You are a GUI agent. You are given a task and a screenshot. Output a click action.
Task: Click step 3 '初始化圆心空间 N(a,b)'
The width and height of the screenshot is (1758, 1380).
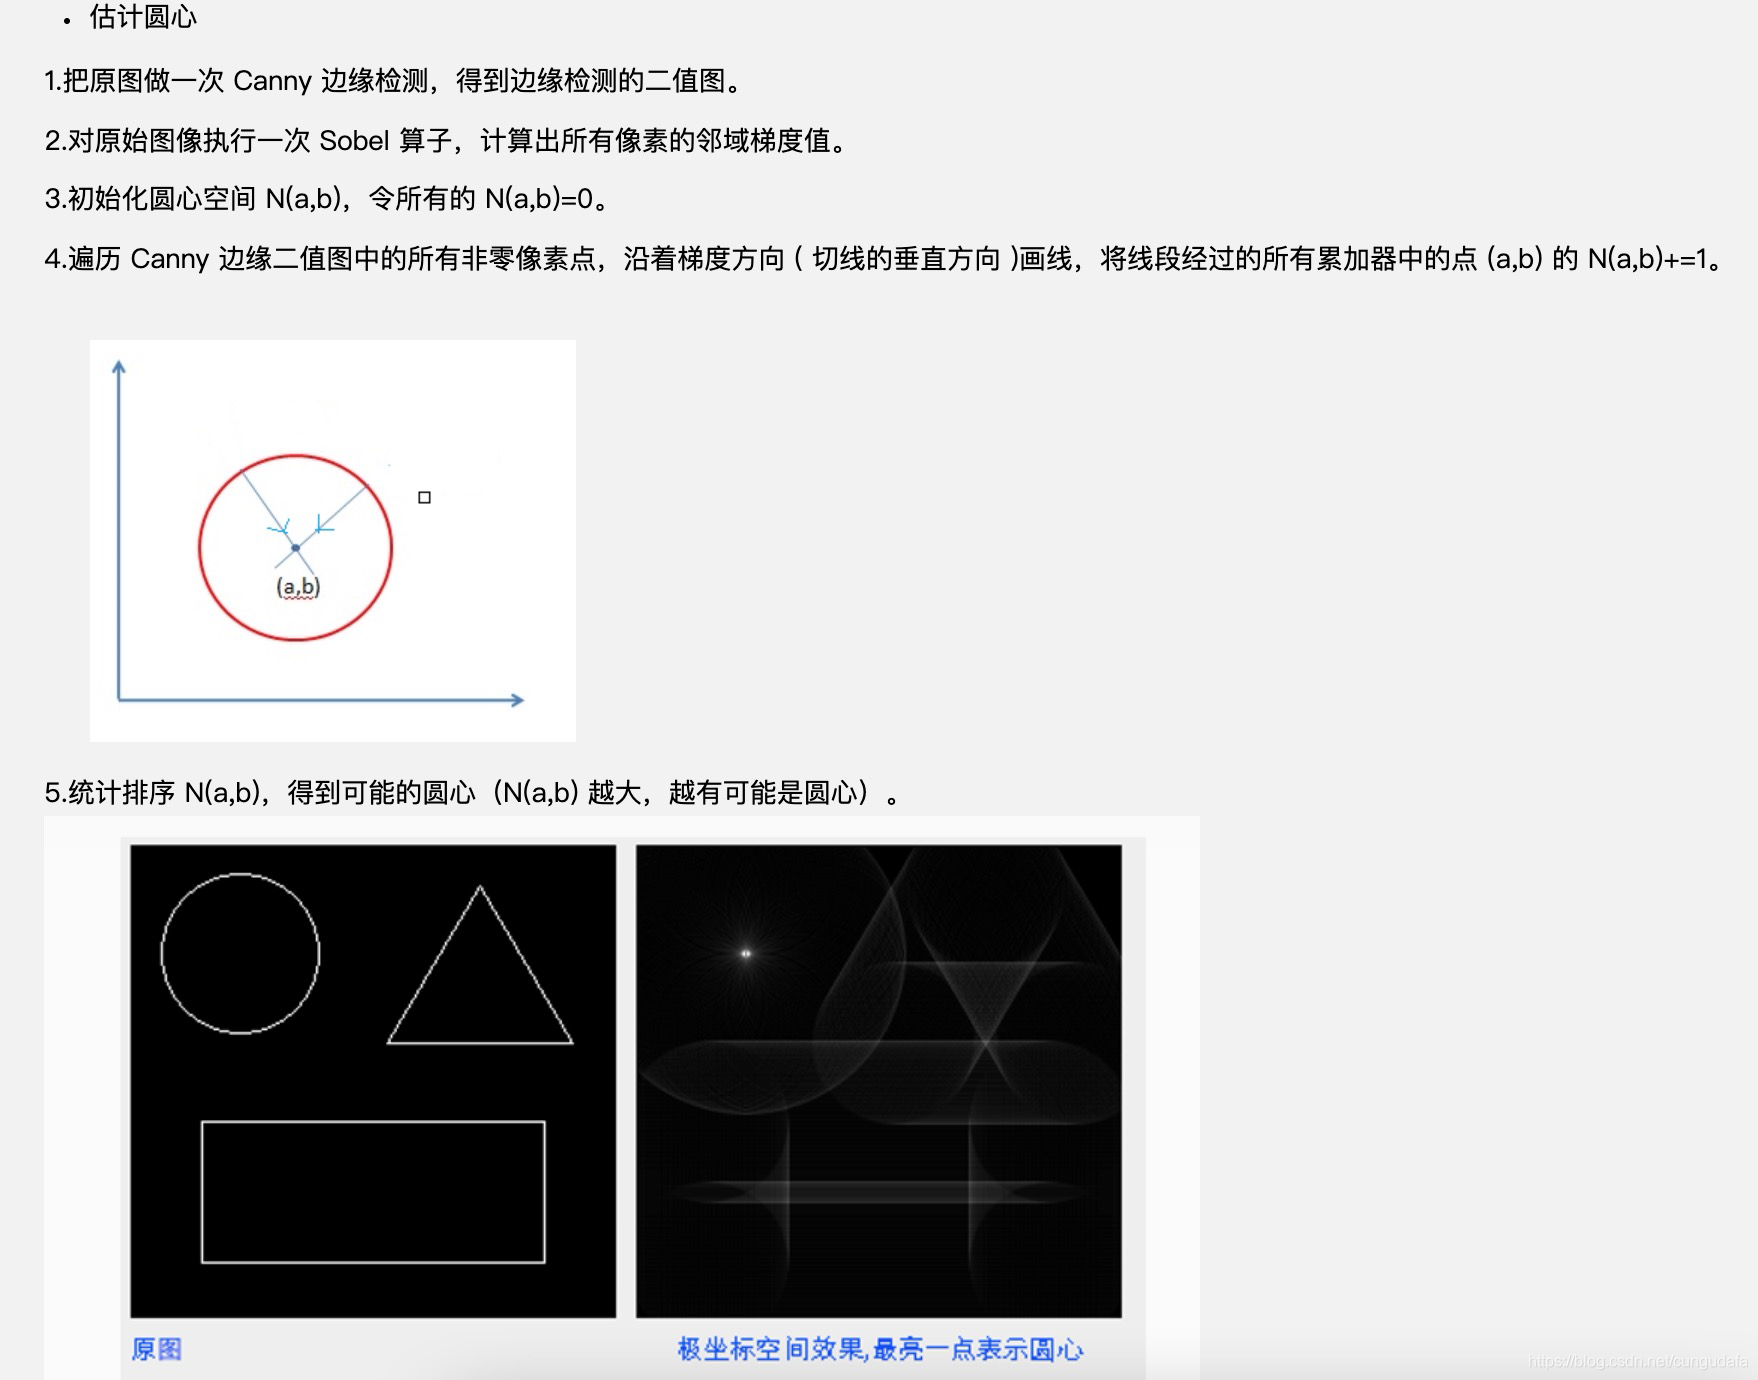pyautogui.click(x=327, y=199)
